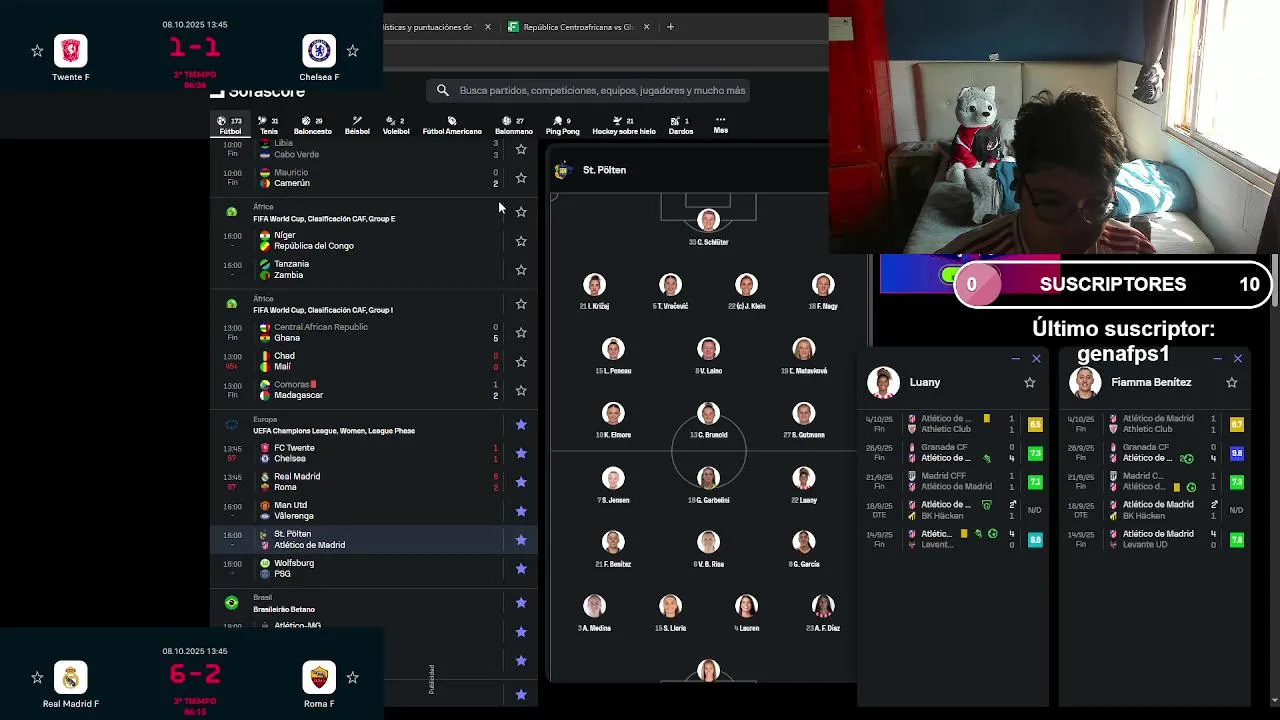Click Fiamma Benítez's 9.8 rating badge

1237,453
